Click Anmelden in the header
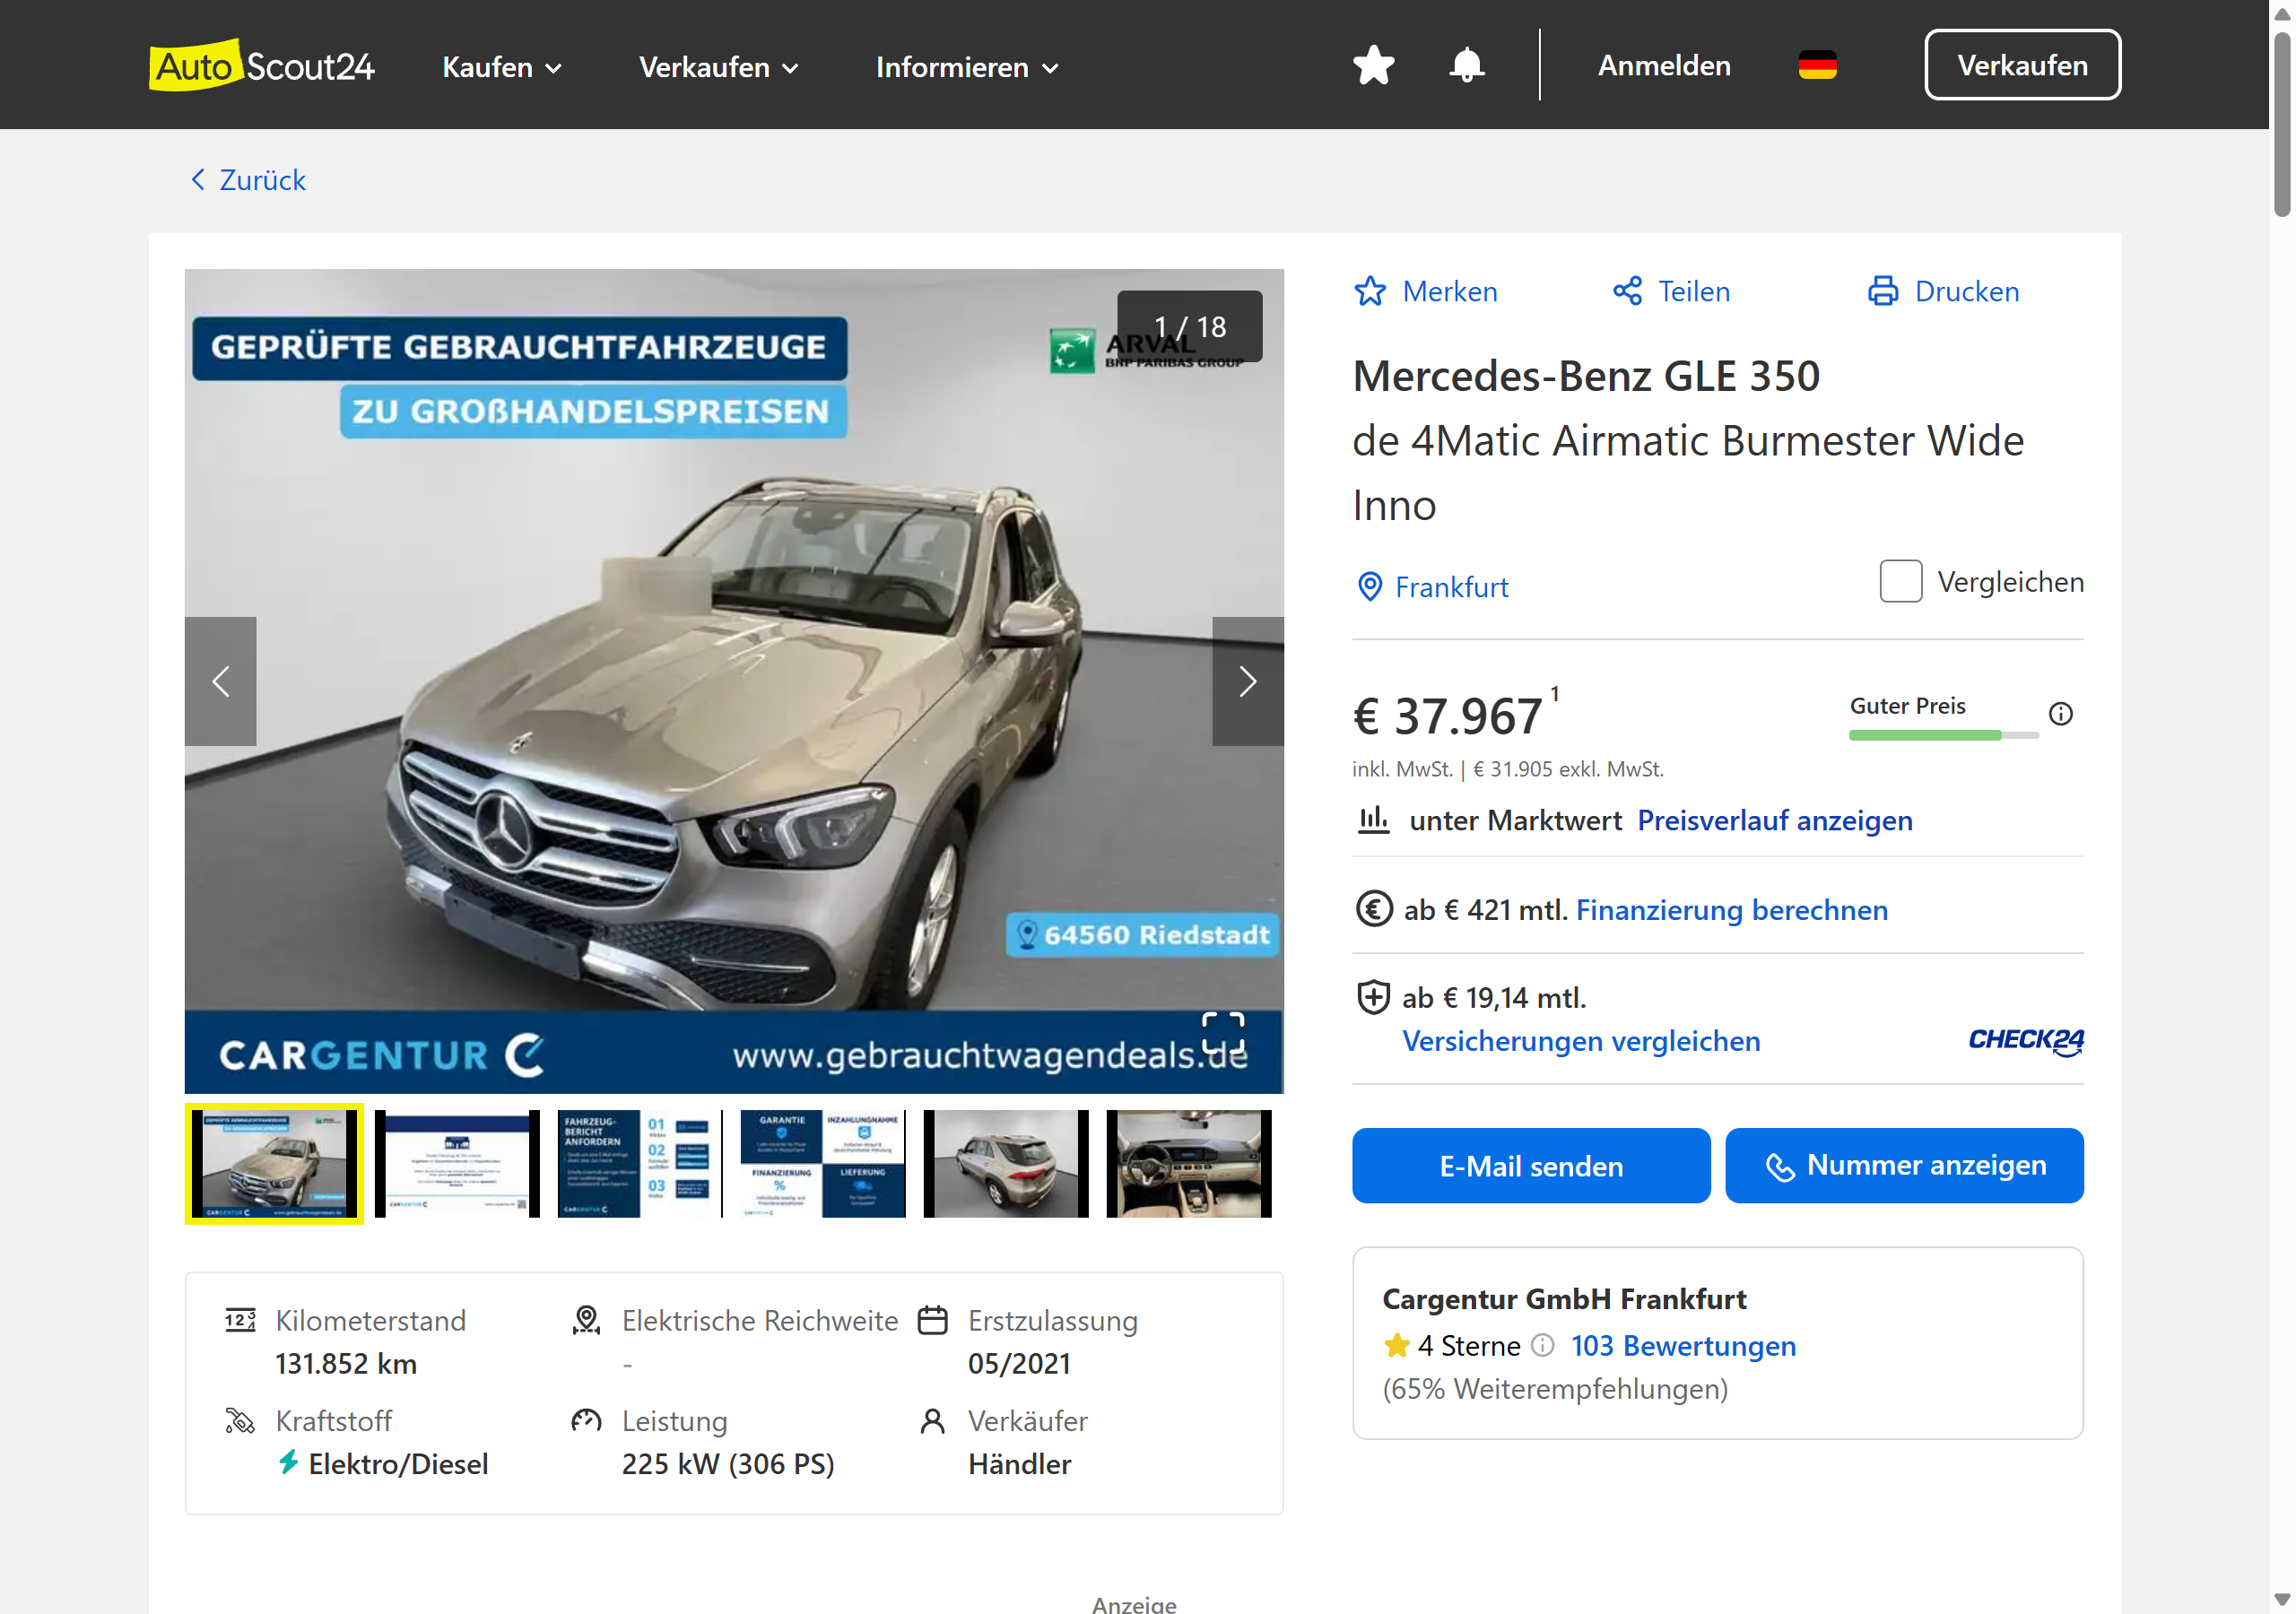Screen dimensions: 2296x1614 click(1664, 66)
